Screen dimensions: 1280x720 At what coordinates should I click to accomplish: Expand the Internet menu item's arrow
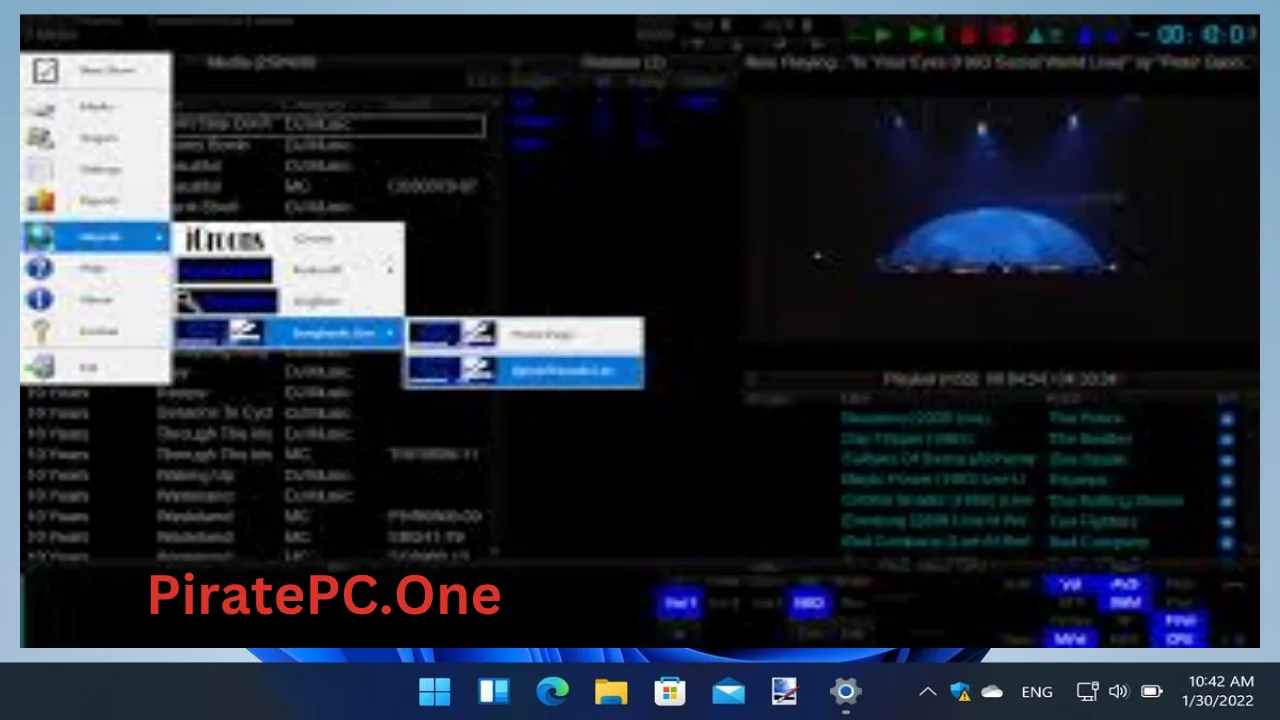coord(160,238)
